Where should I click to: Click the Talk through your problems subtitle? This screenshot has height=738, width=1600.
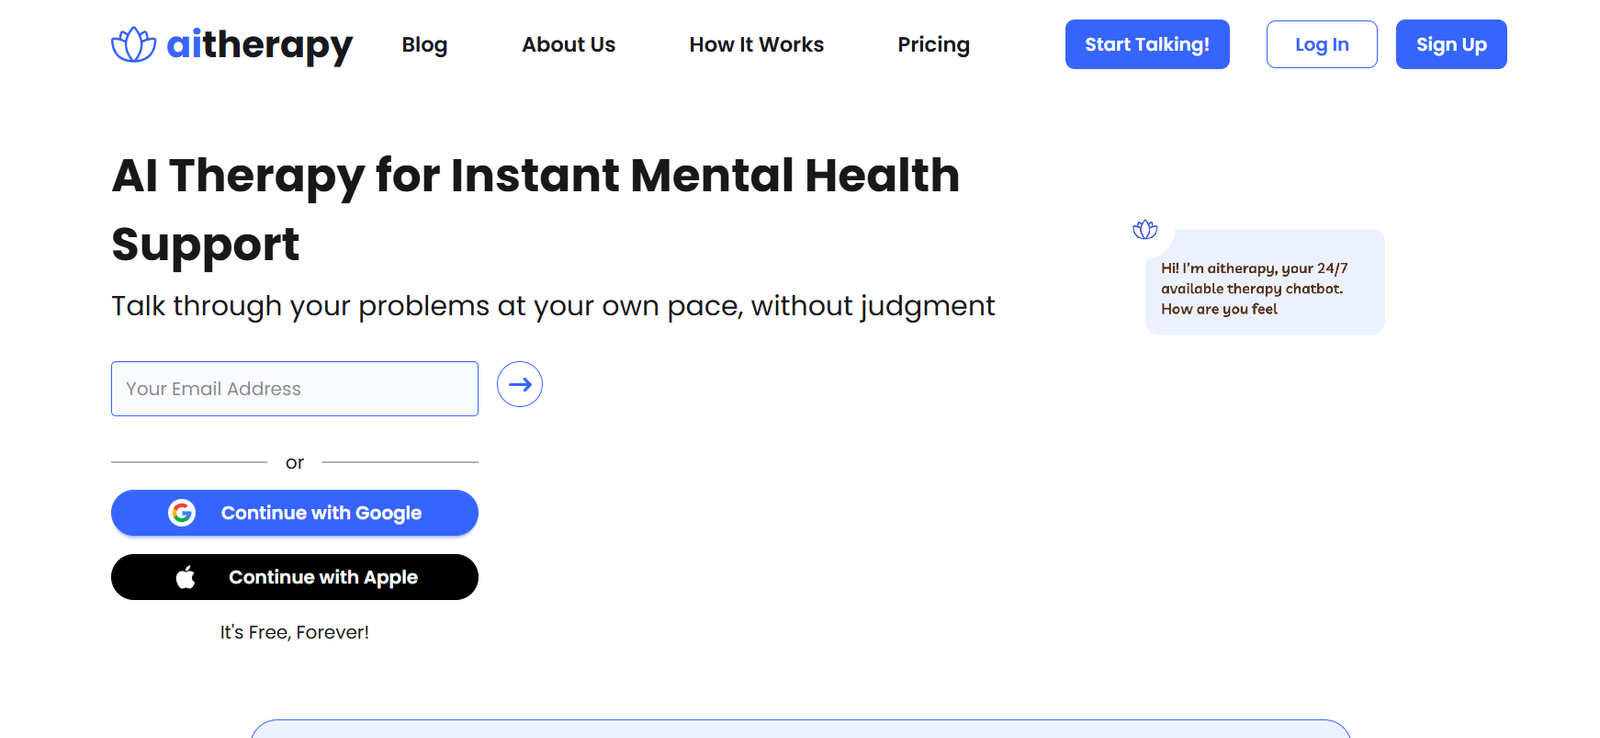point(553,306)
